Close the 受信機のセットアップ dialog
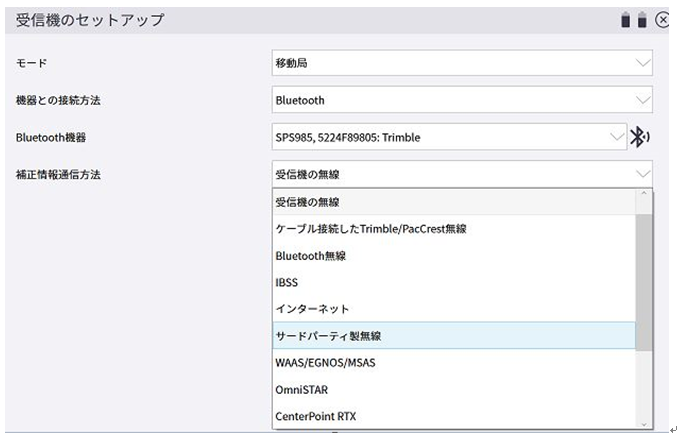The width and height of the screenshot is (680, 442). click(662, 20)
